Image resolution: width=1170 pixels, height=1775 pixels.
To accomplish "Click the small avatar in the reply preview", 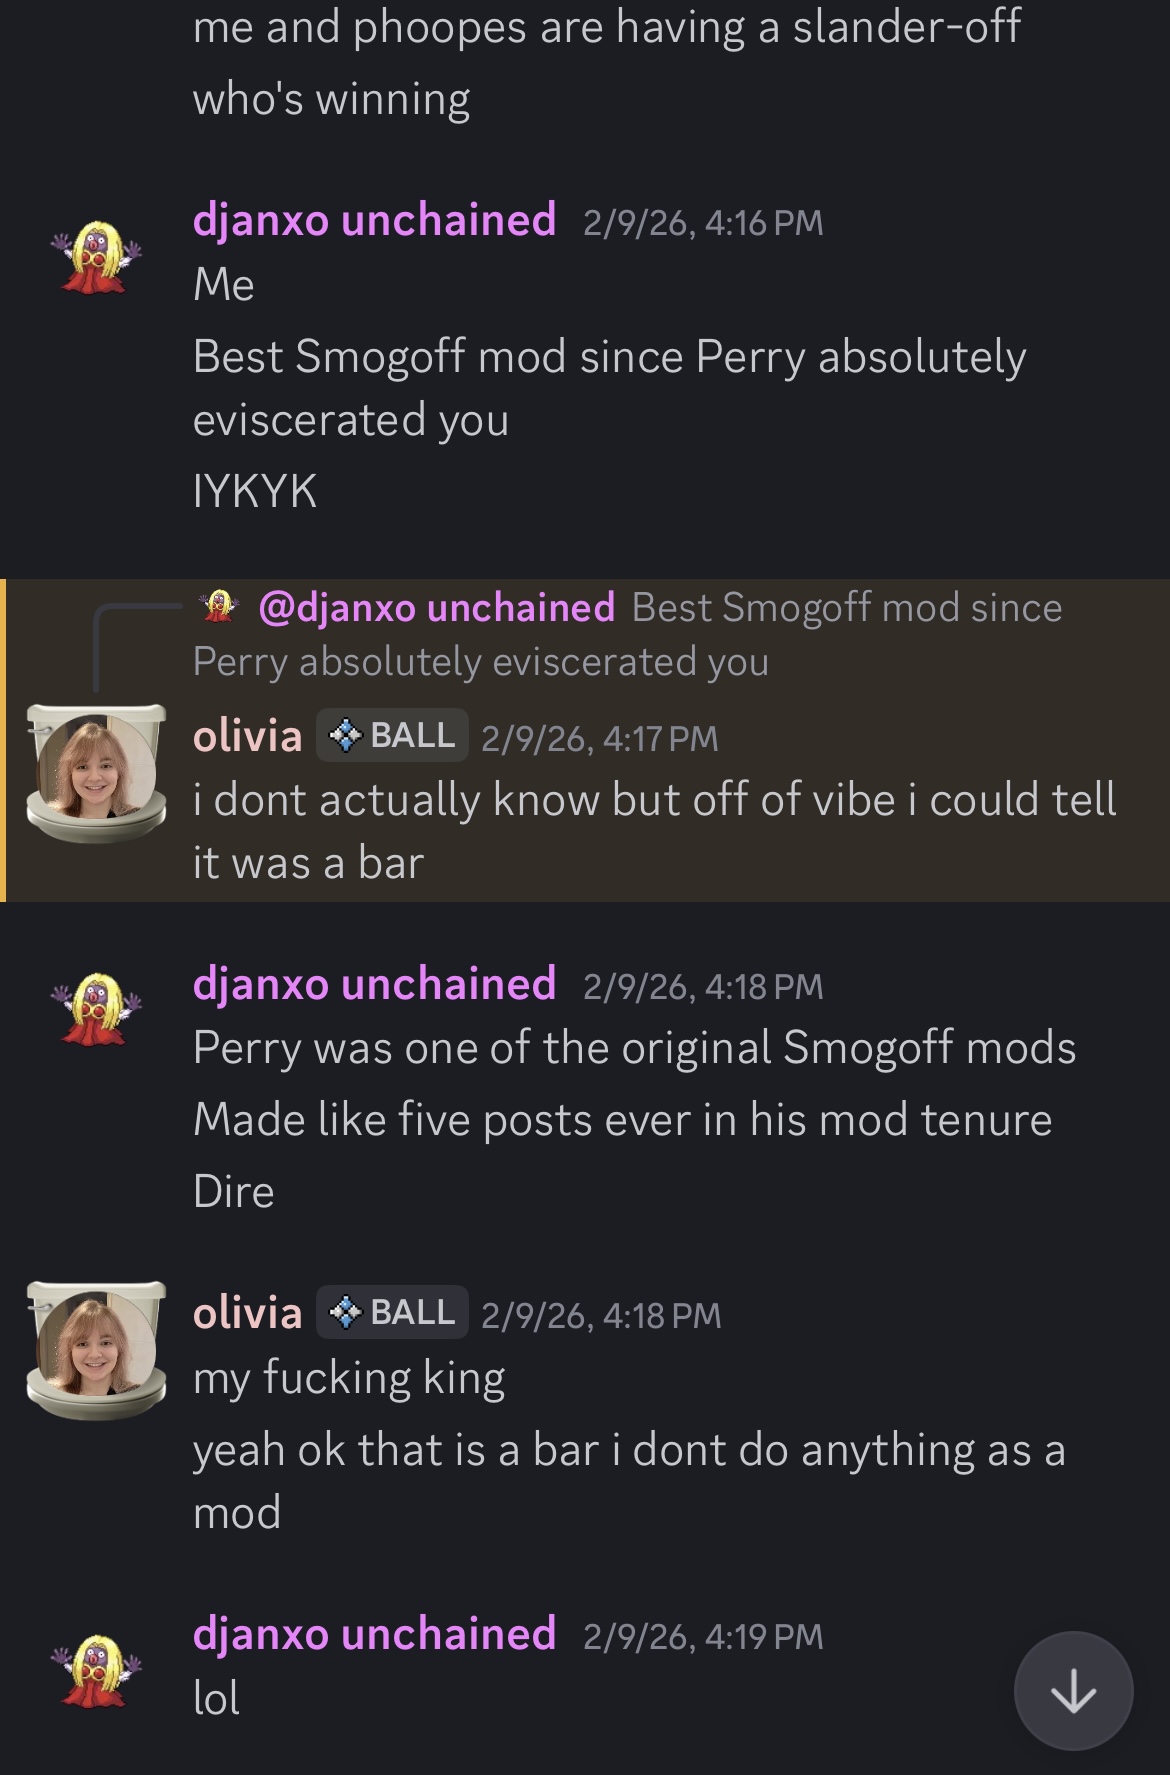I will tap(219, 607).
